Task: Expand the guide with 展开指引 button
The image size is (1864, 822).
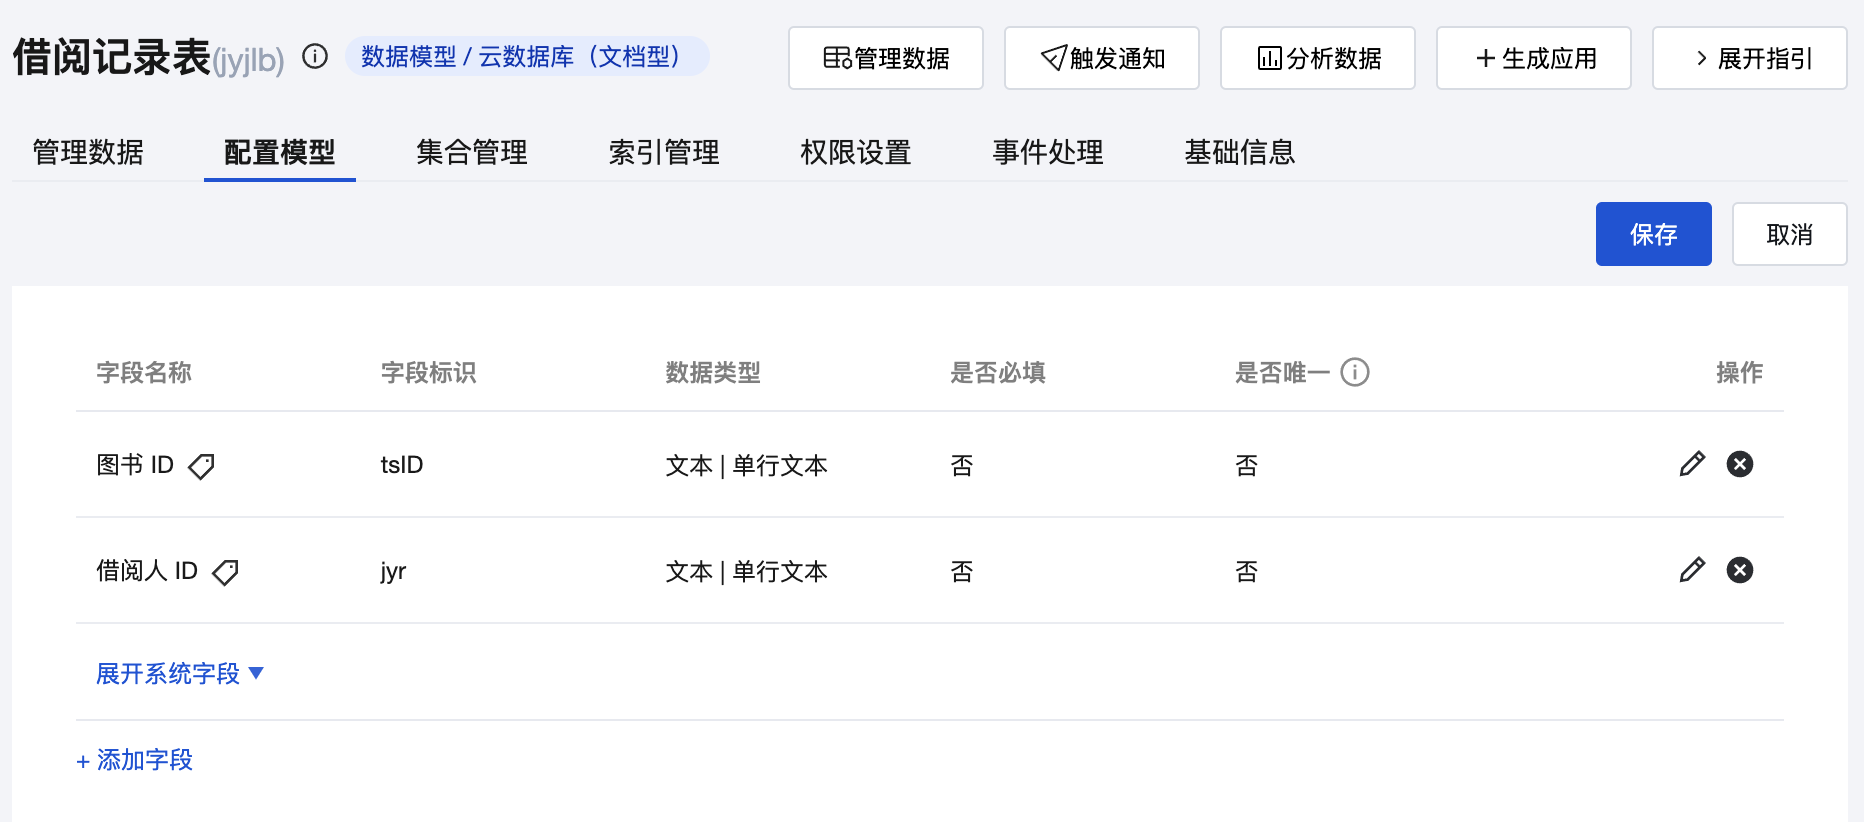Action: pyautogui.click(x=1749, y=58)
